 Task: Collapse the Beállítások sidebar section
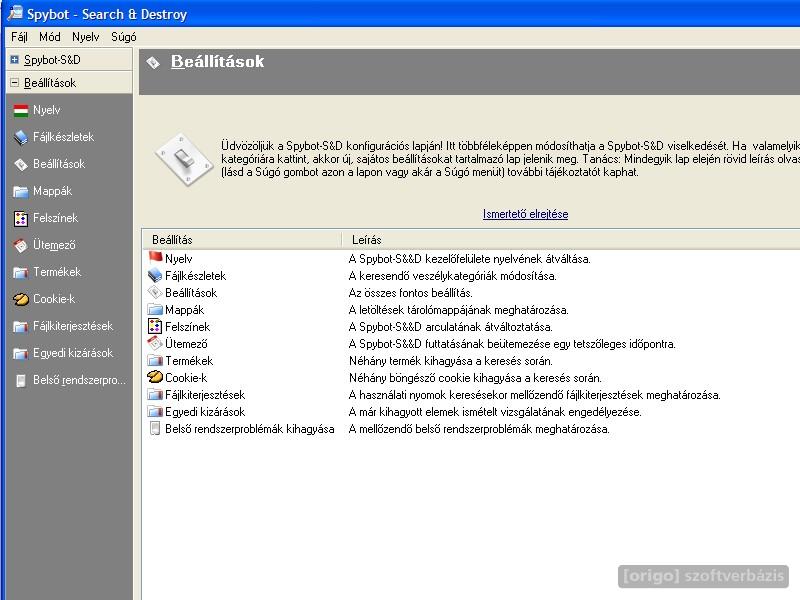(15, 83)
